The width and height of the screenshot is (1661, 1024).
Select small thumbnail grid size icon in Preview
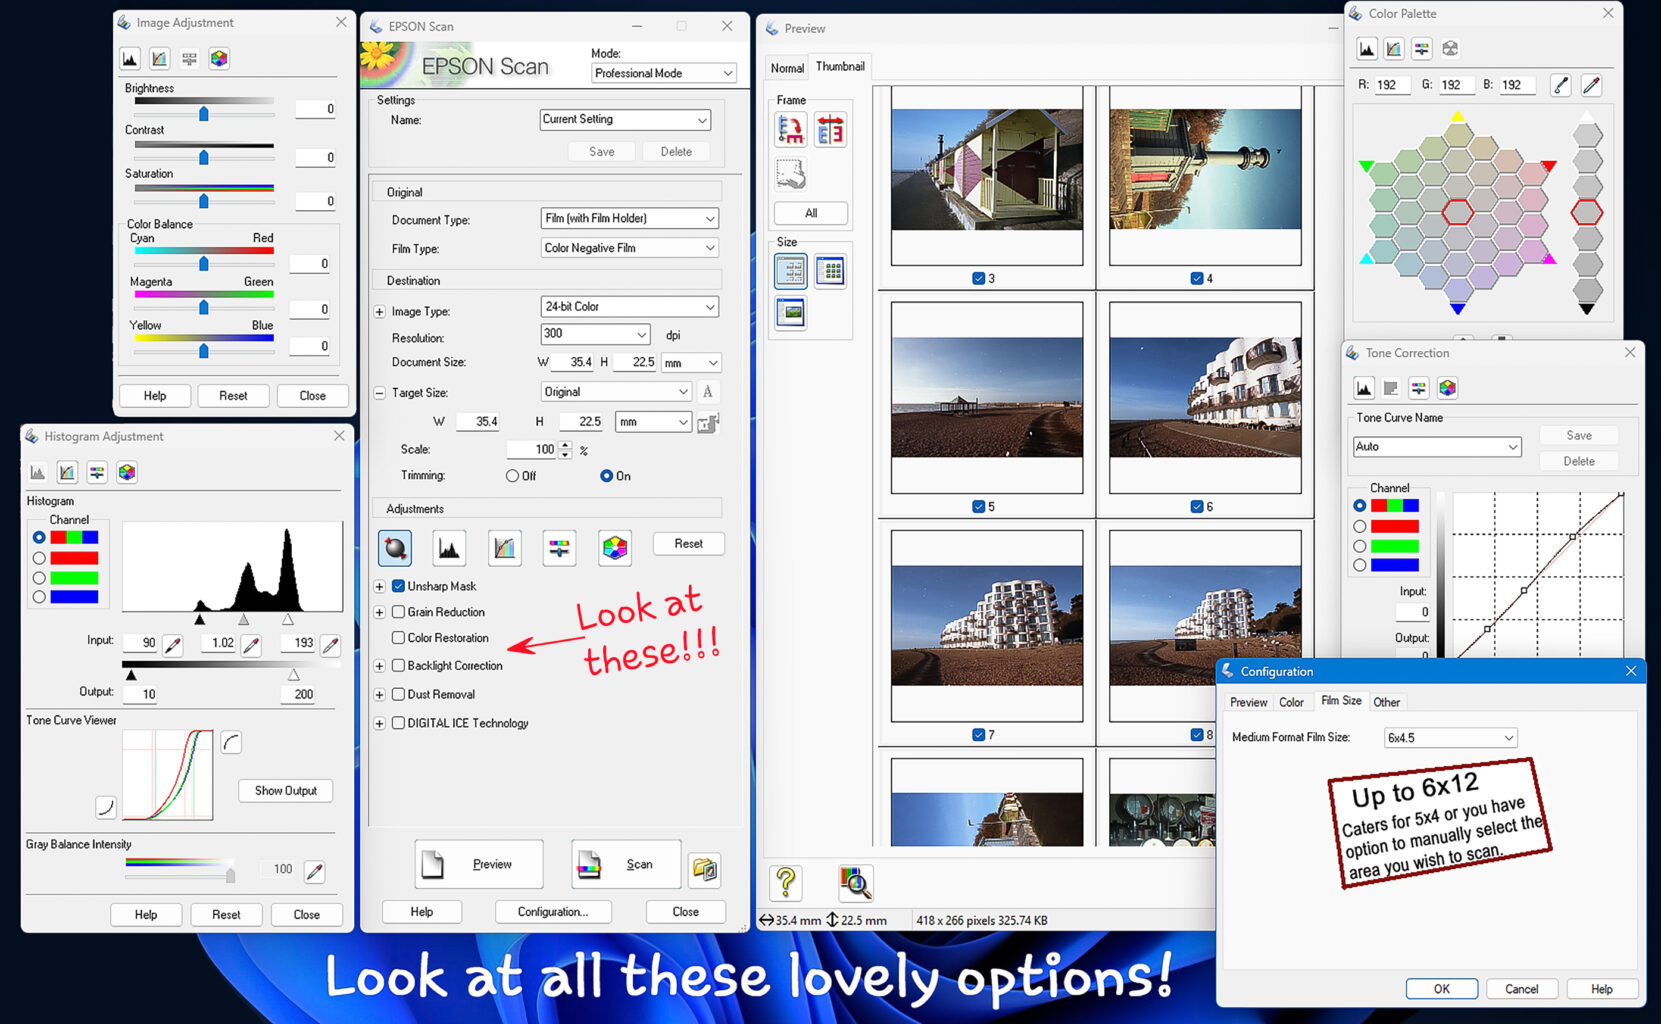click(830, 271)
